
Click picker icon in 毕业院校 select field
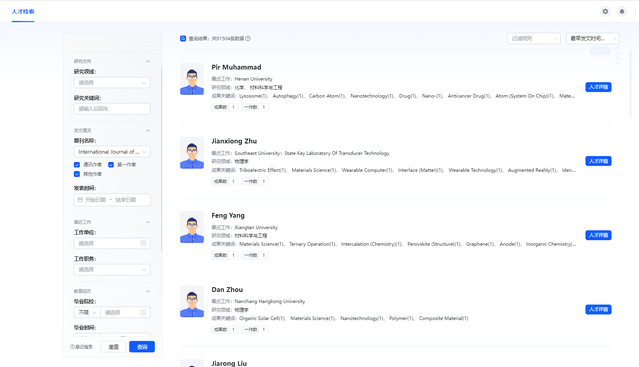coord(143,312)
